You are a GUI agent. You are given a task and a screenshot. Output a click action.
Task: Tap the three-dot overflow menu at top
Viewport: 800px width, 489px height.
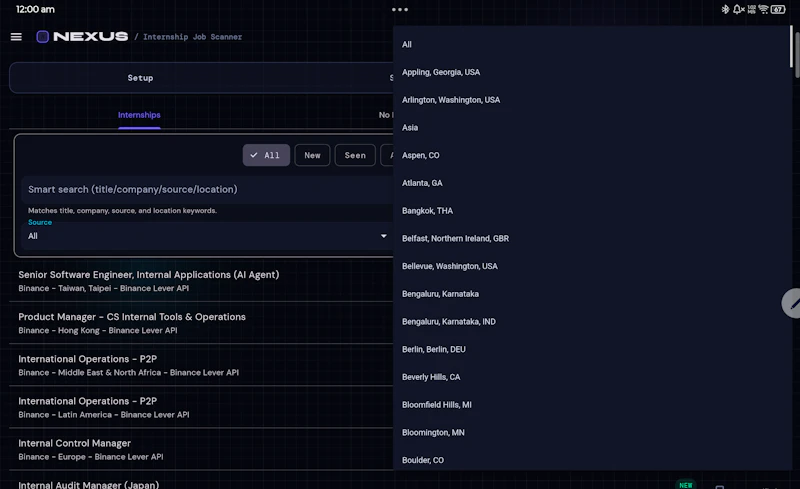click(x=399, y=9)
